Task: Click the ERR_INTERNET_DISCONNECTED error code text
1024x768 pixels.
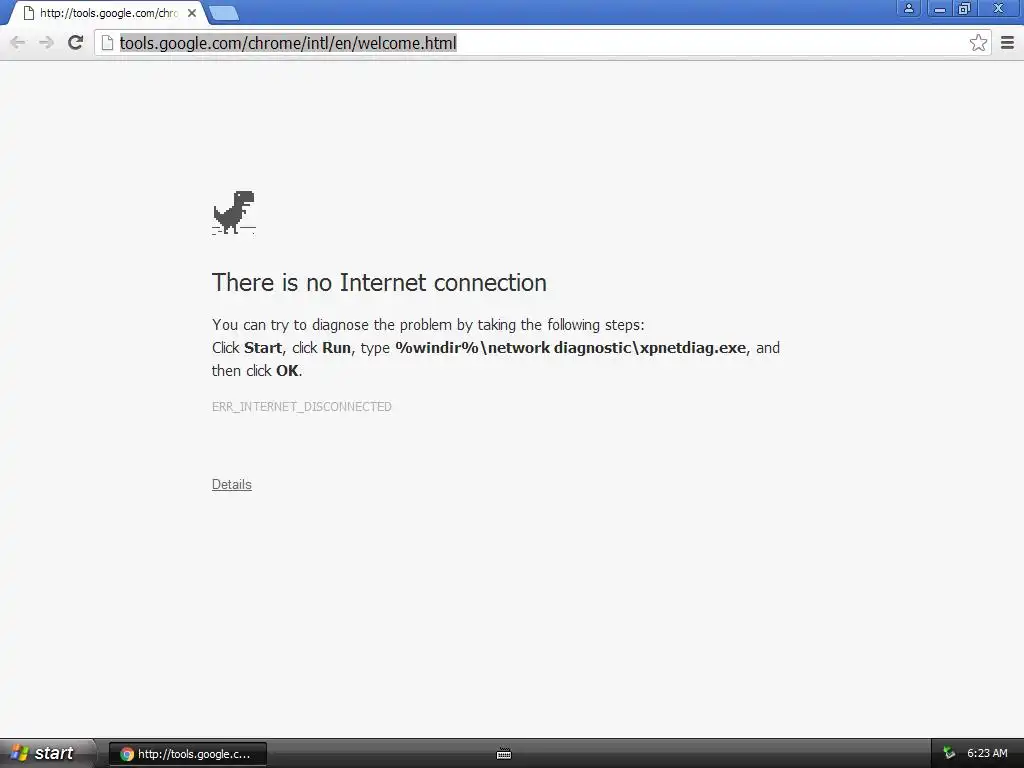Action: tap(302, 407)
